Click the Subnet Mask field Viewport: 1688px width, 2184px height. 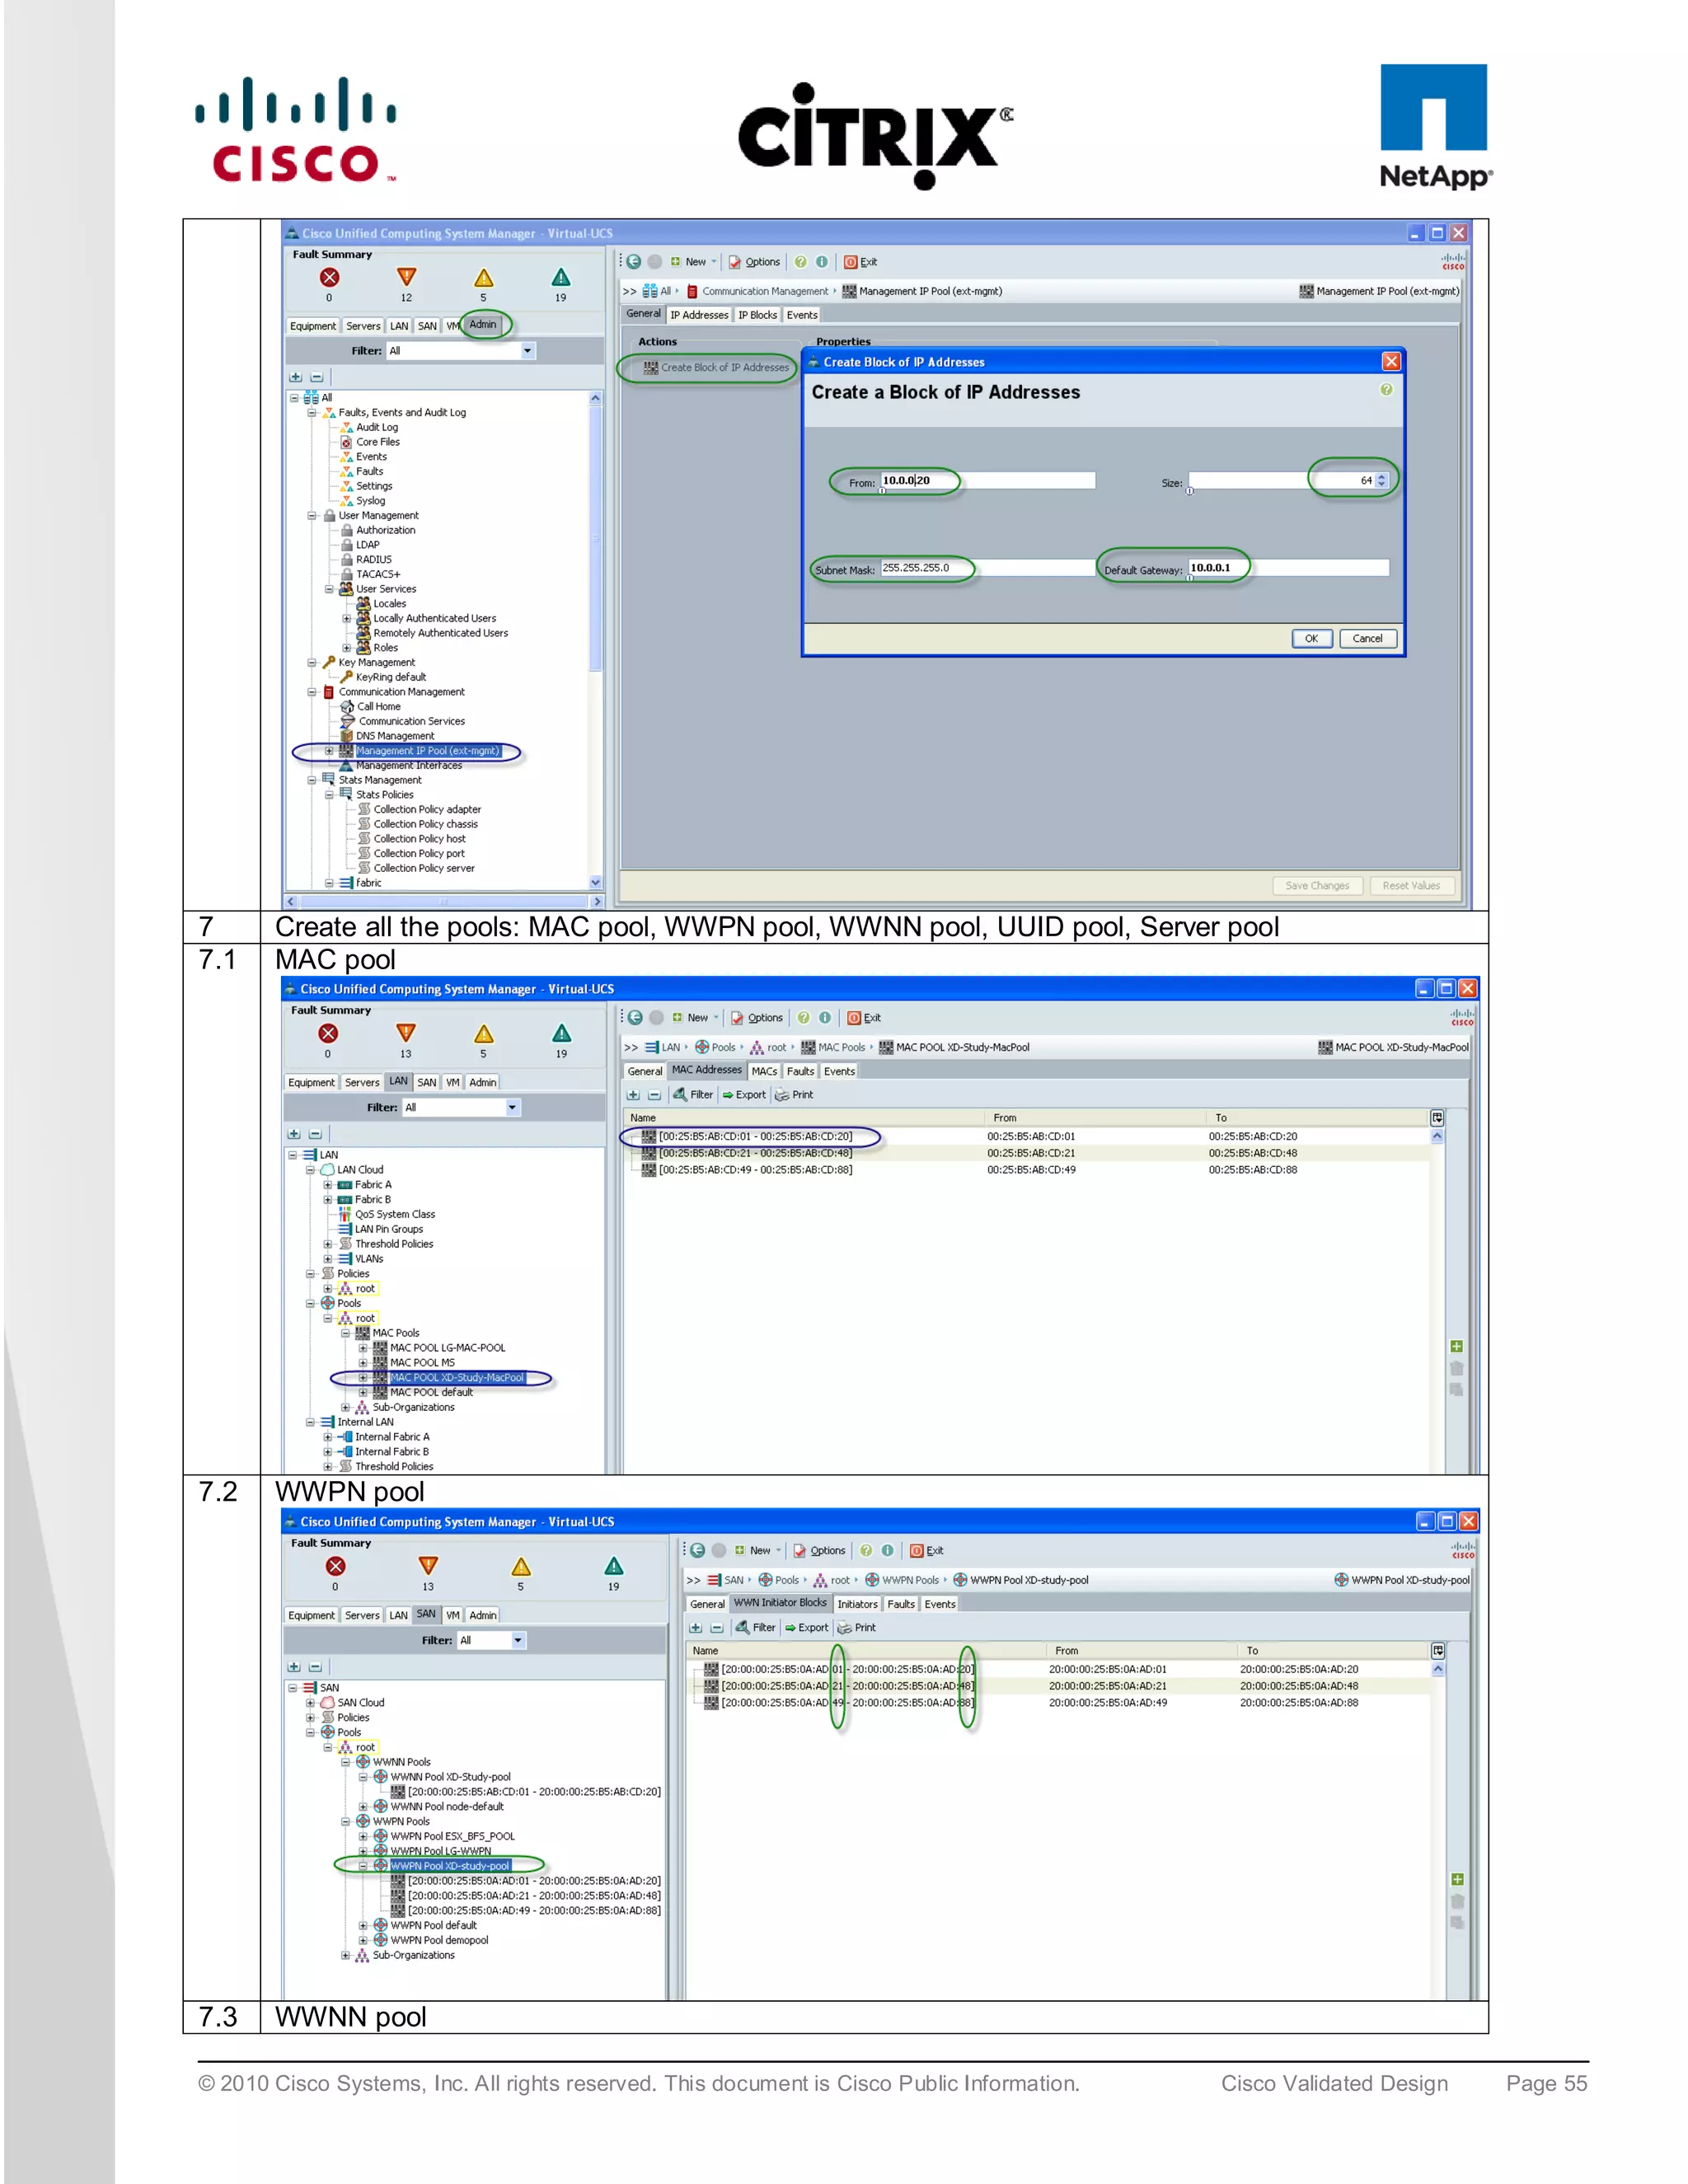(x=987, y=568)
